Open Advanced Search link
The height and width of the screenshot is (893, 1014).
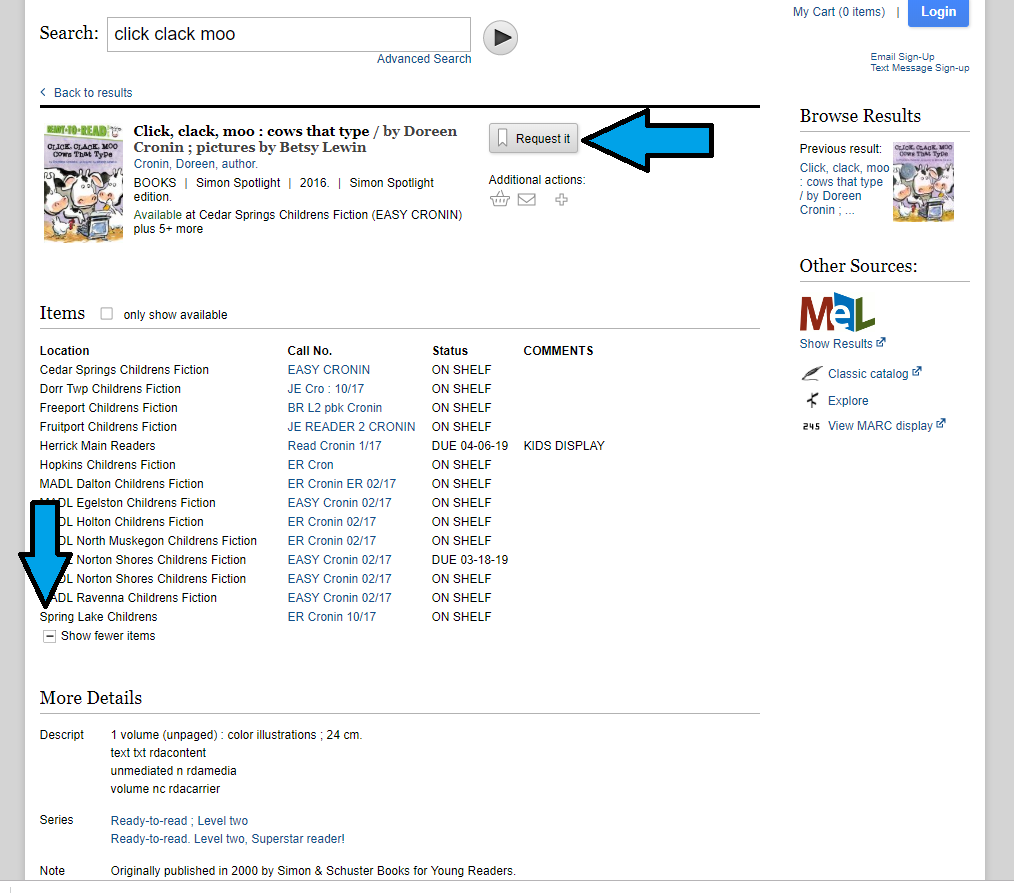(x=424, y=59)
